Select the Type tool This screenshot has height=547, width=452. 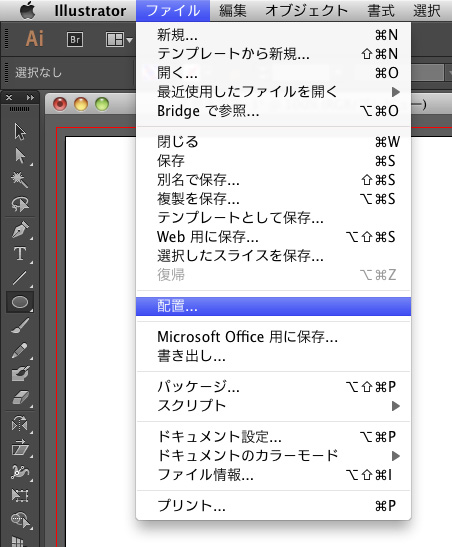tap(20, 254)
